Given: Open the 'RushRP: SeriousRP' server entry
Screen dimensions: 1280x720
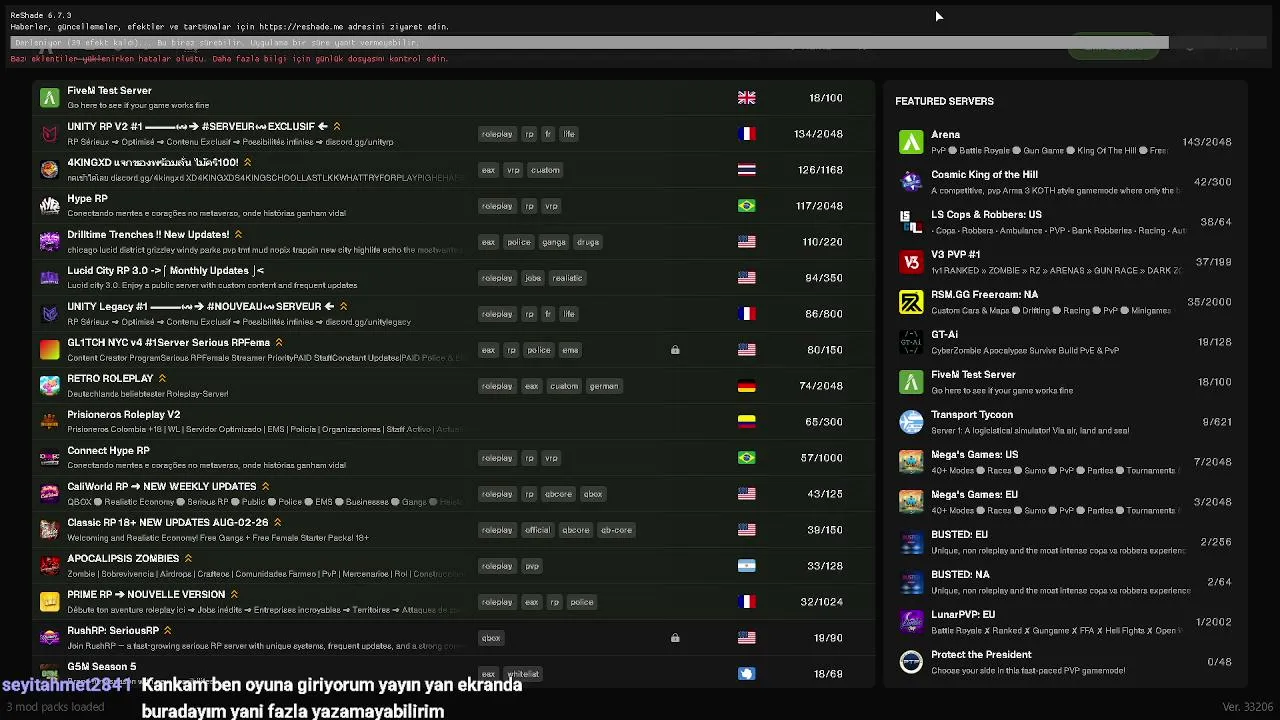Looking at the screenshot, I should click(453, 638).
